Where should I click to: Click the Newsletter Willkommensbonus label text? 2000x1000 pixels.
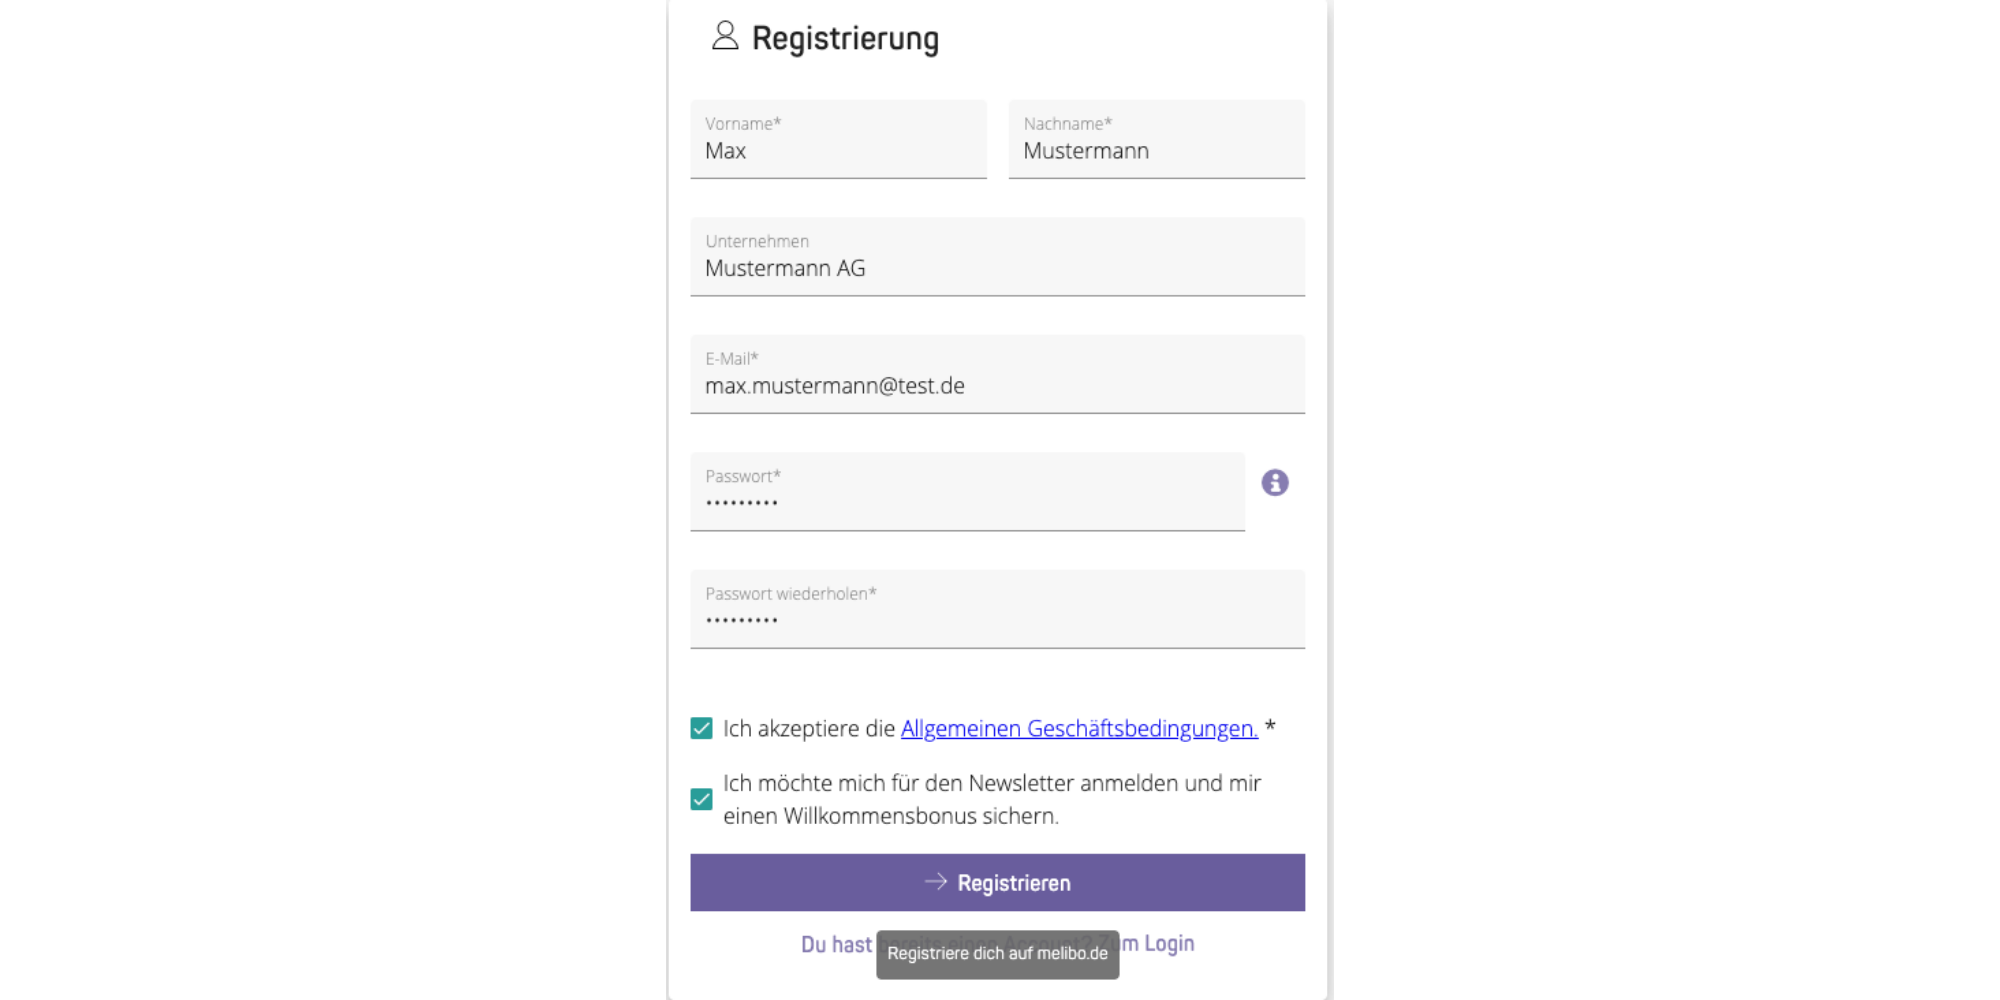click(992, 799)
